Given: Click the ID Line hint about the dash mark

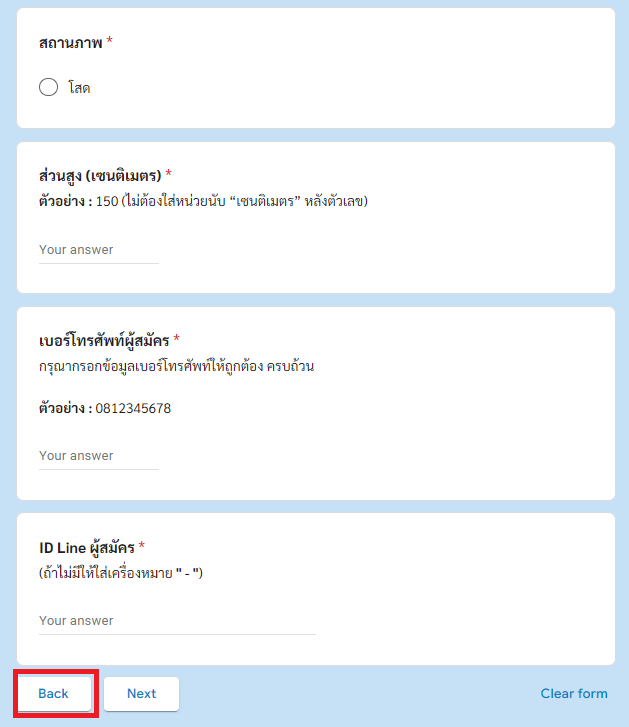Looking at the screenshot, I should pos(121,573).
